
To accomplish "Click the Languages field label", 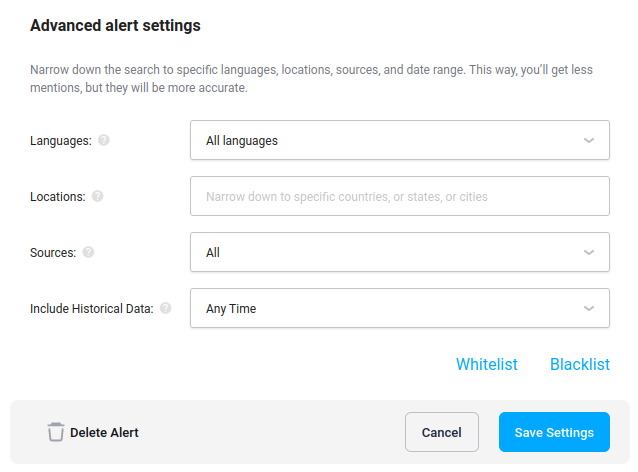I will tap(61, 141).
